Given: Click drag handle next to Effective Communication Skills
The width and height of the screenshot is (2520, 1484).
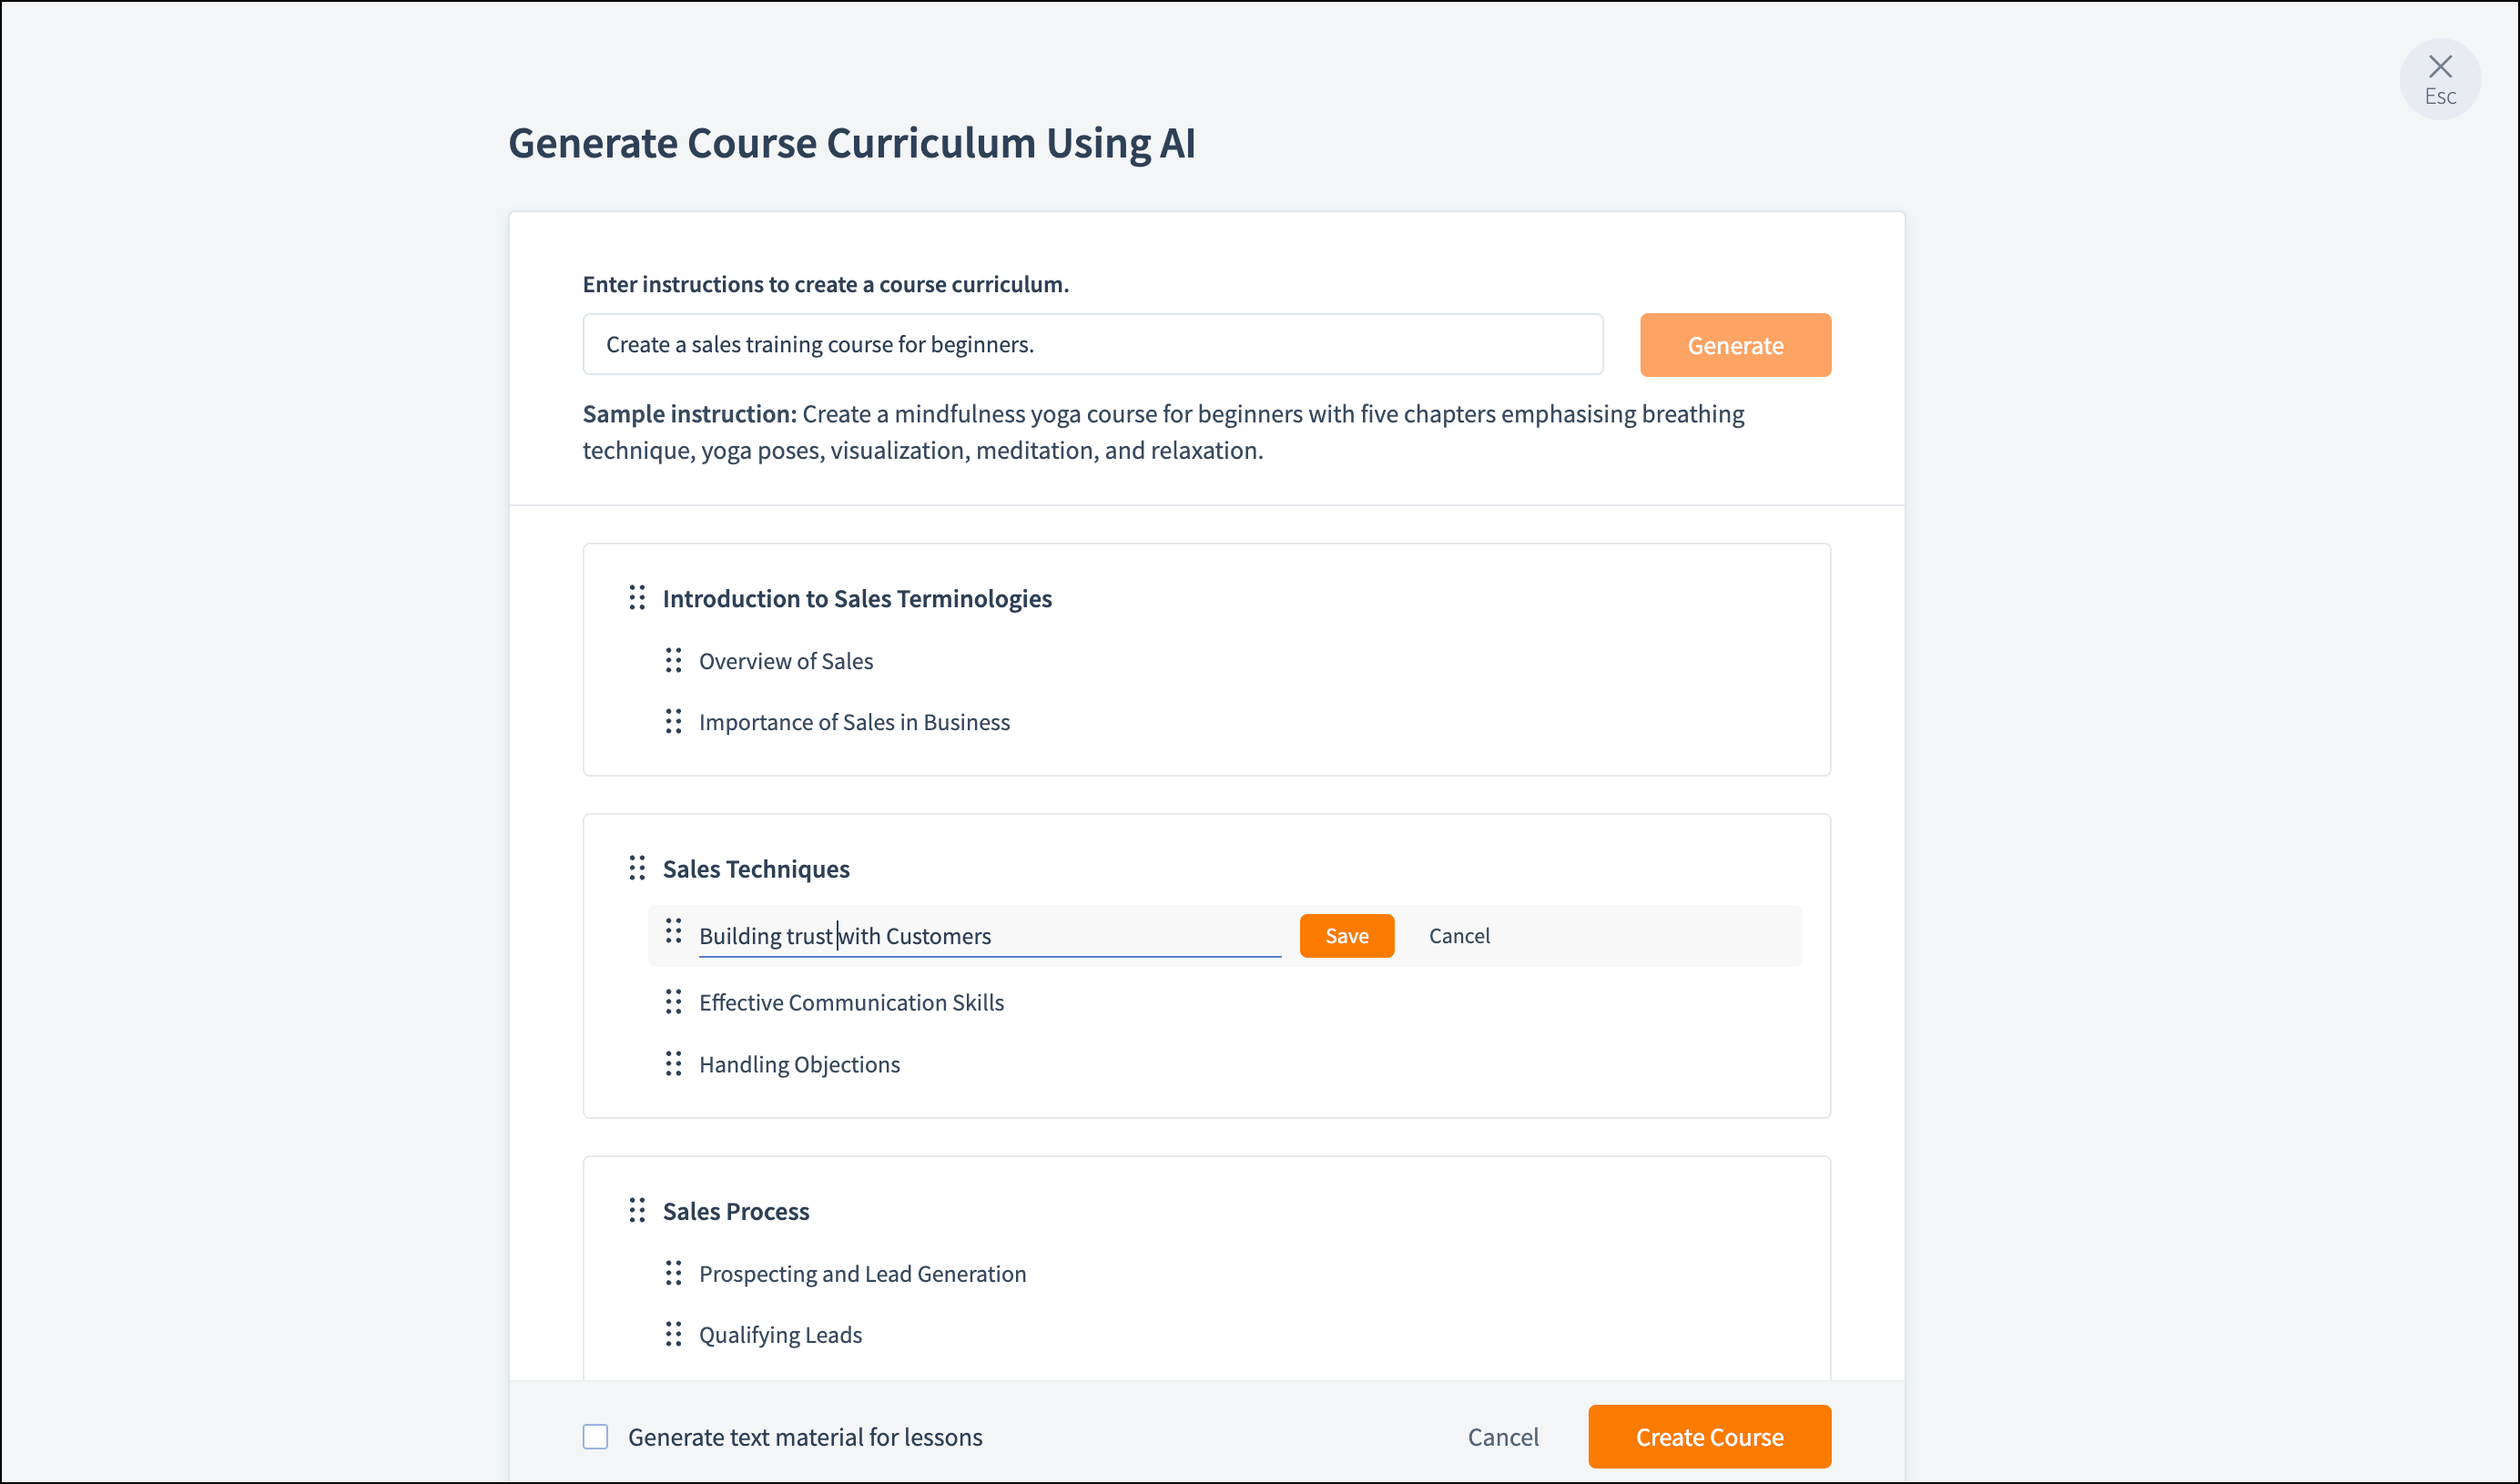Looking at the screenshot, I should click(673, 1002).
